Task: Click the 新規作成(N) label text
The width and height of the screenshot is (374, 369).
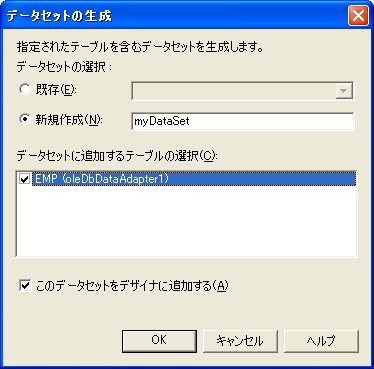Action: tap(69, 120)
